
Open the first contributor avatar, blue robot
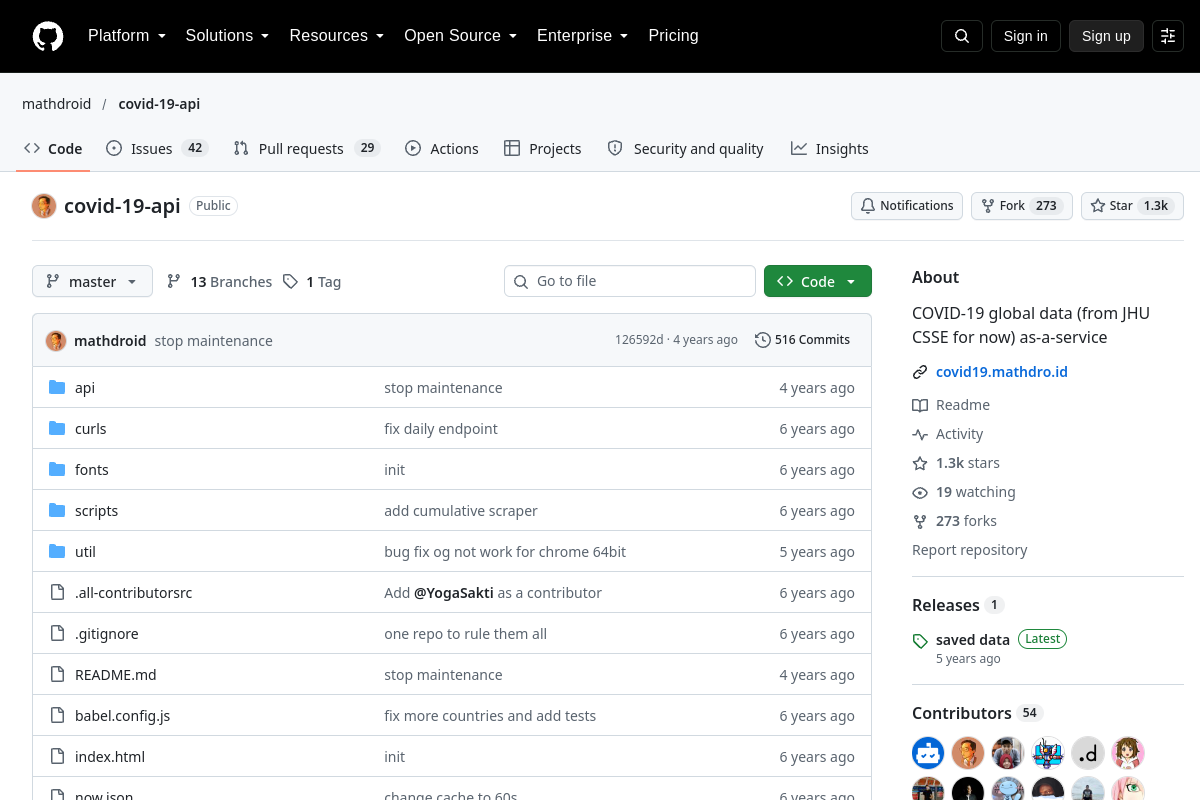[x=928, y=753]
